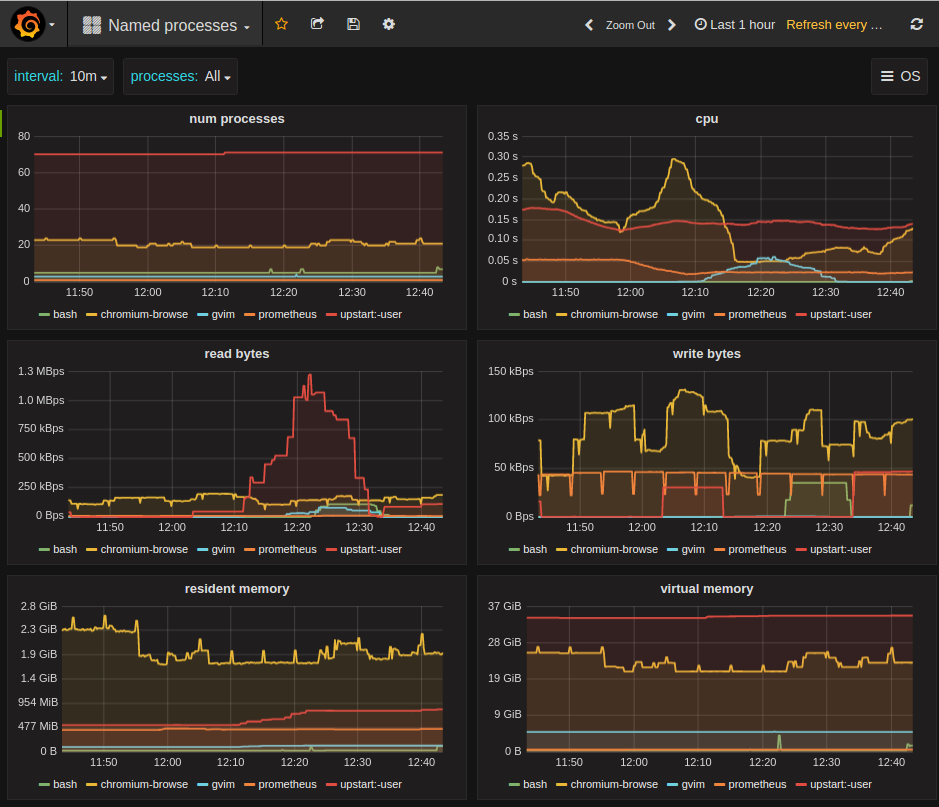Refresh the dashboard with refresh icon
The height and width of the screenshot is (807, 939).
click(x=916, y=25)
